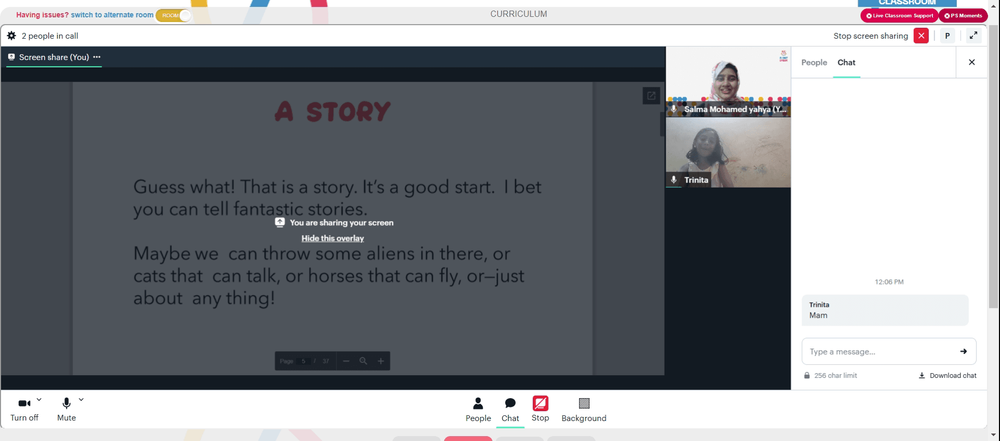
Task: Turn off camera with video icon
Action: [24, 403]
